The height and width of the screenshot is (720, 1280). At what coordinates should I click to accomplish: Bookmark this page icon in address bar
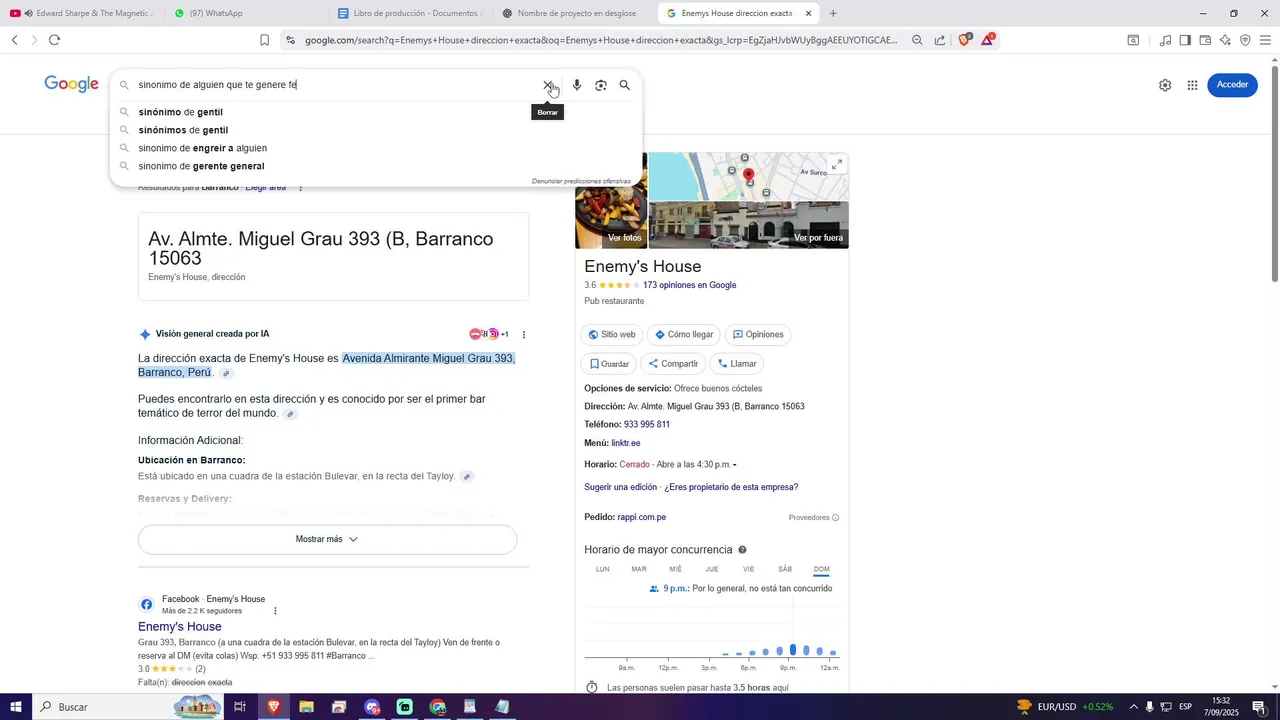(264, 40)
